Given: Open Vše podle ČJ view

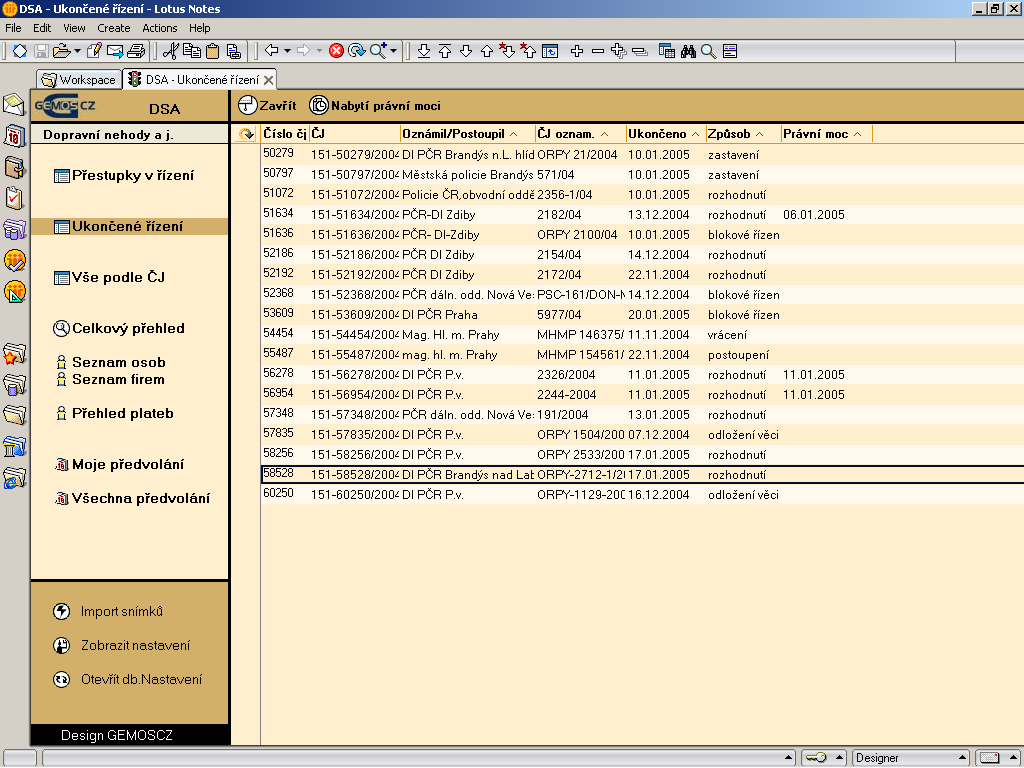Looking at the screenshot, I should (109, 277).
